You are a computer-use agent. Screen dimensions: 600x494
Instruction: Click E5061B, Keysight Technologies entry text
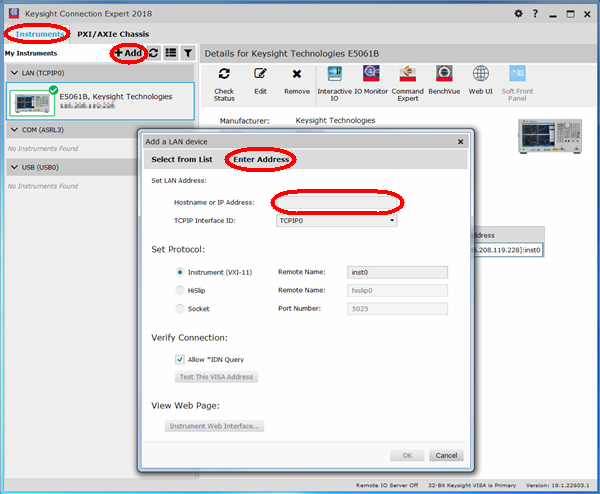(x=116, y=96)
